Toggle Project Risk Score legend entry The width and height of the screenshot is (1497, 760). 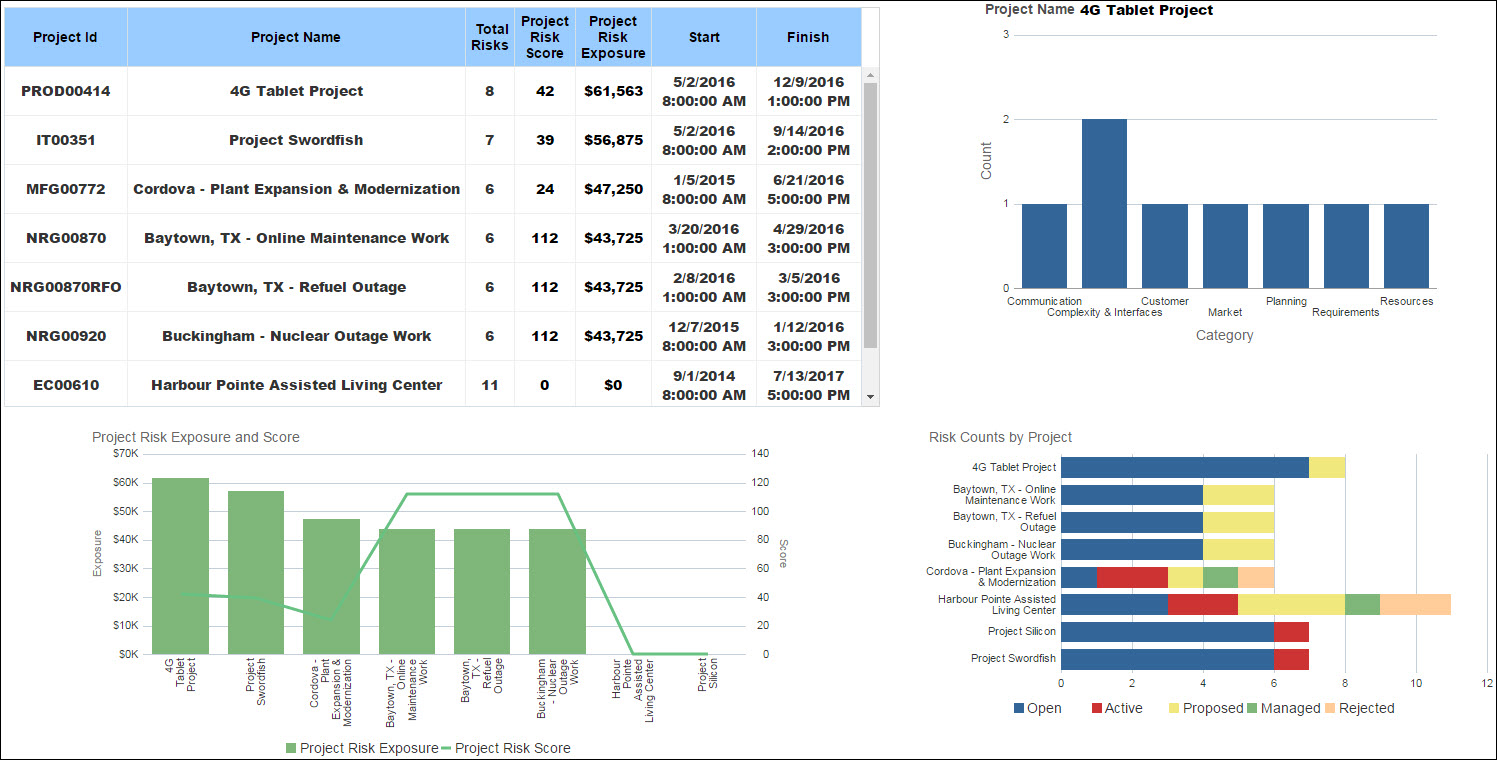505,748
